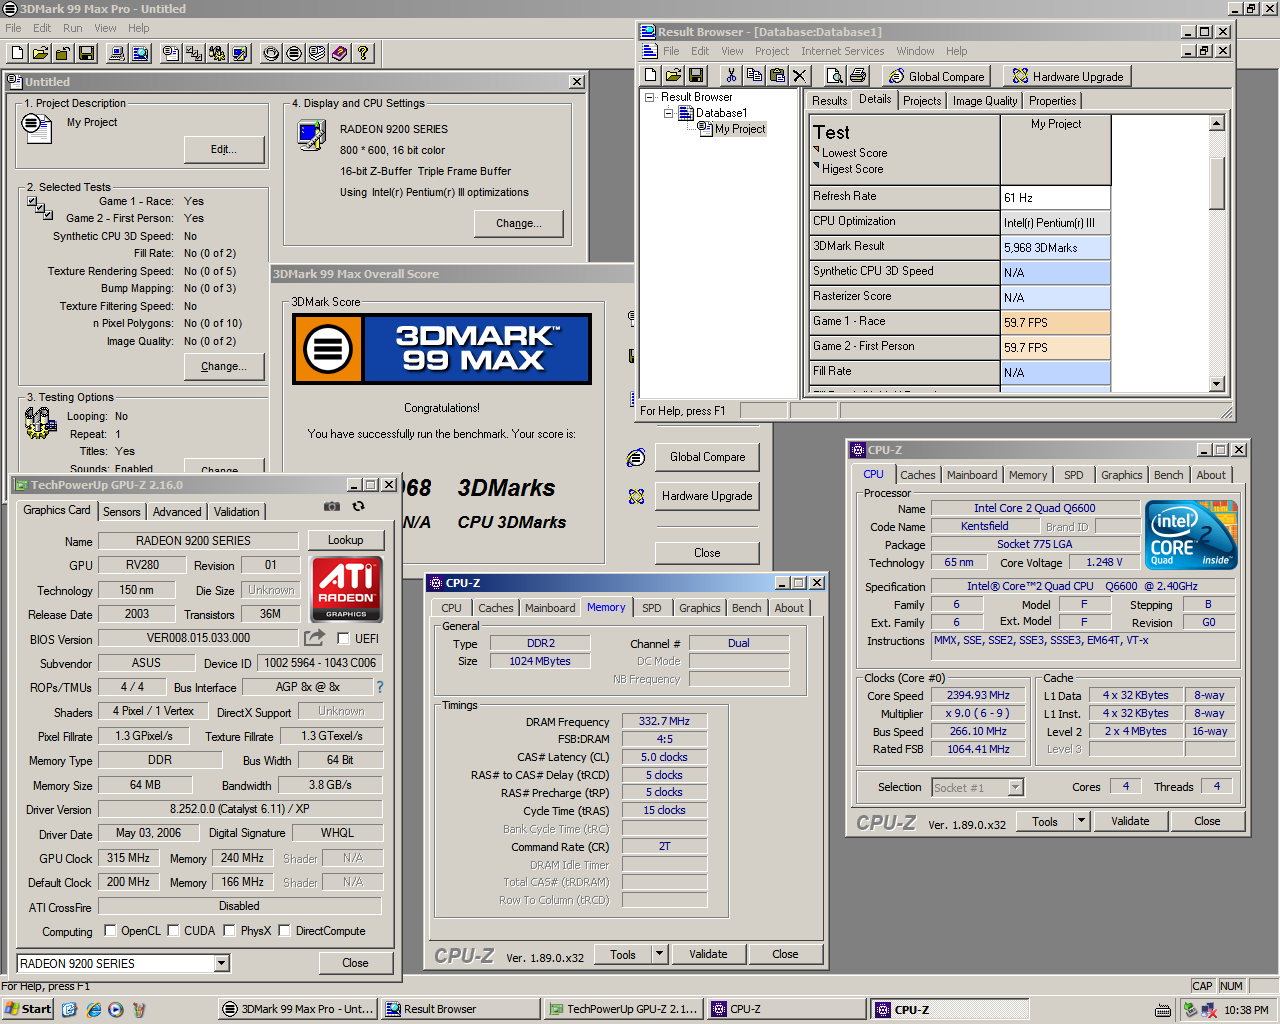Image resolution: width=1280 pixels, height=1024 pixels.
Task: Switch to TechPowerUp GPU-Z taskbar item
Action: point(623,1009)
